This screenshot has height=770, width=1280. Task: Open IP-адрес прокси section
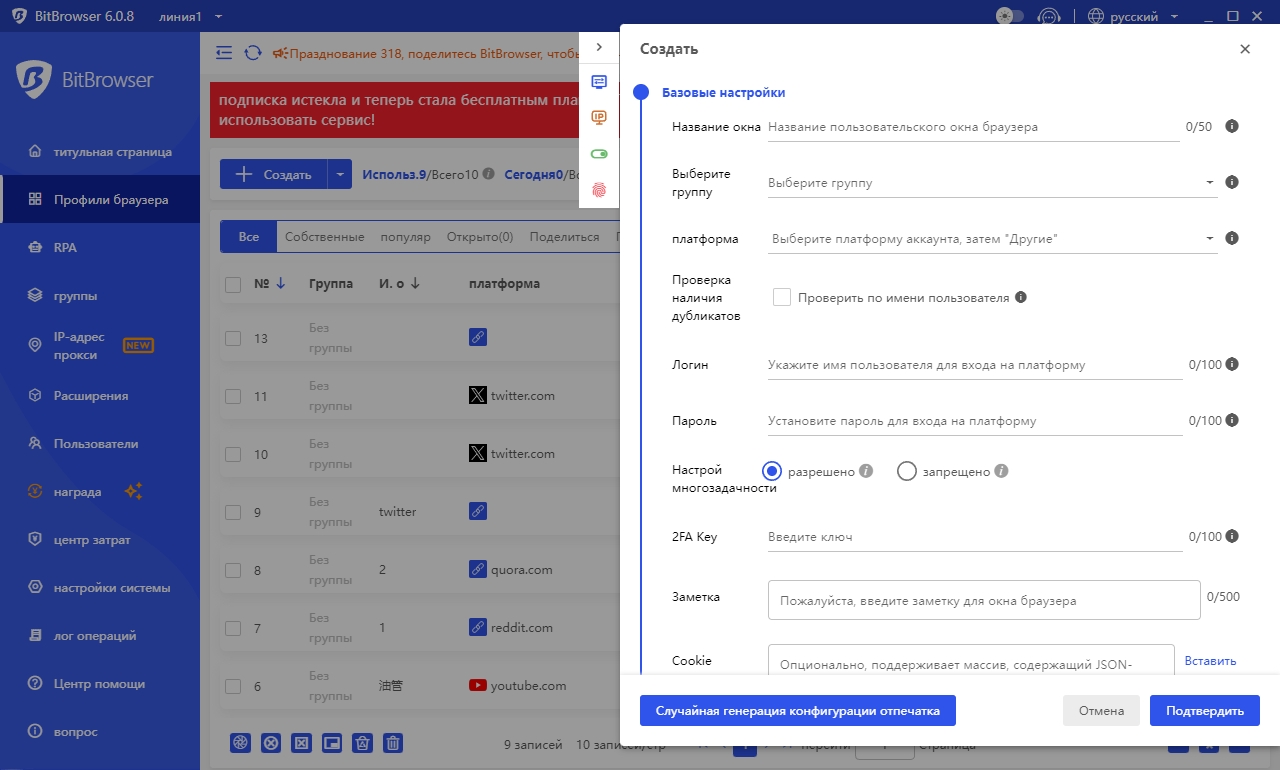click(x=100, y=346)
